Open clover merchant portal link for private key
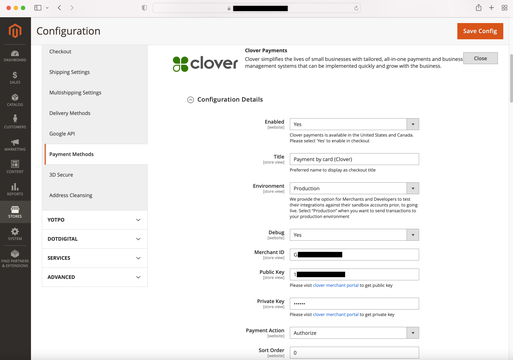This screenshot has height=360, width=513. [336, 315]
